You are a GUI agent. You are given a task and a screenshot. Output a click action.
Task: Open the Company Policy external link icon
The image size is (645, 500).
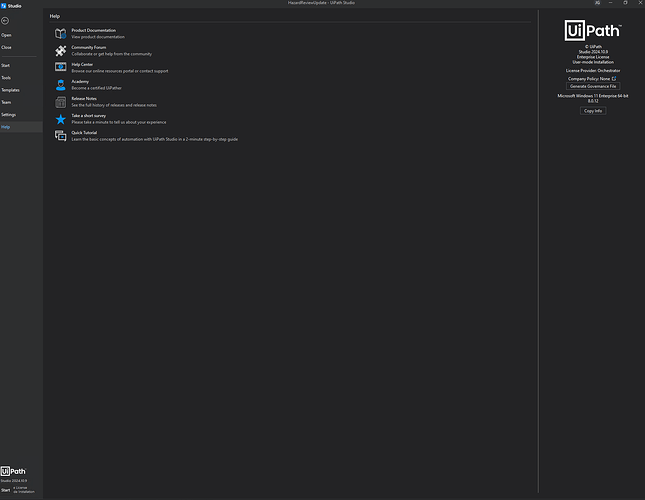[x=614, y=79]
